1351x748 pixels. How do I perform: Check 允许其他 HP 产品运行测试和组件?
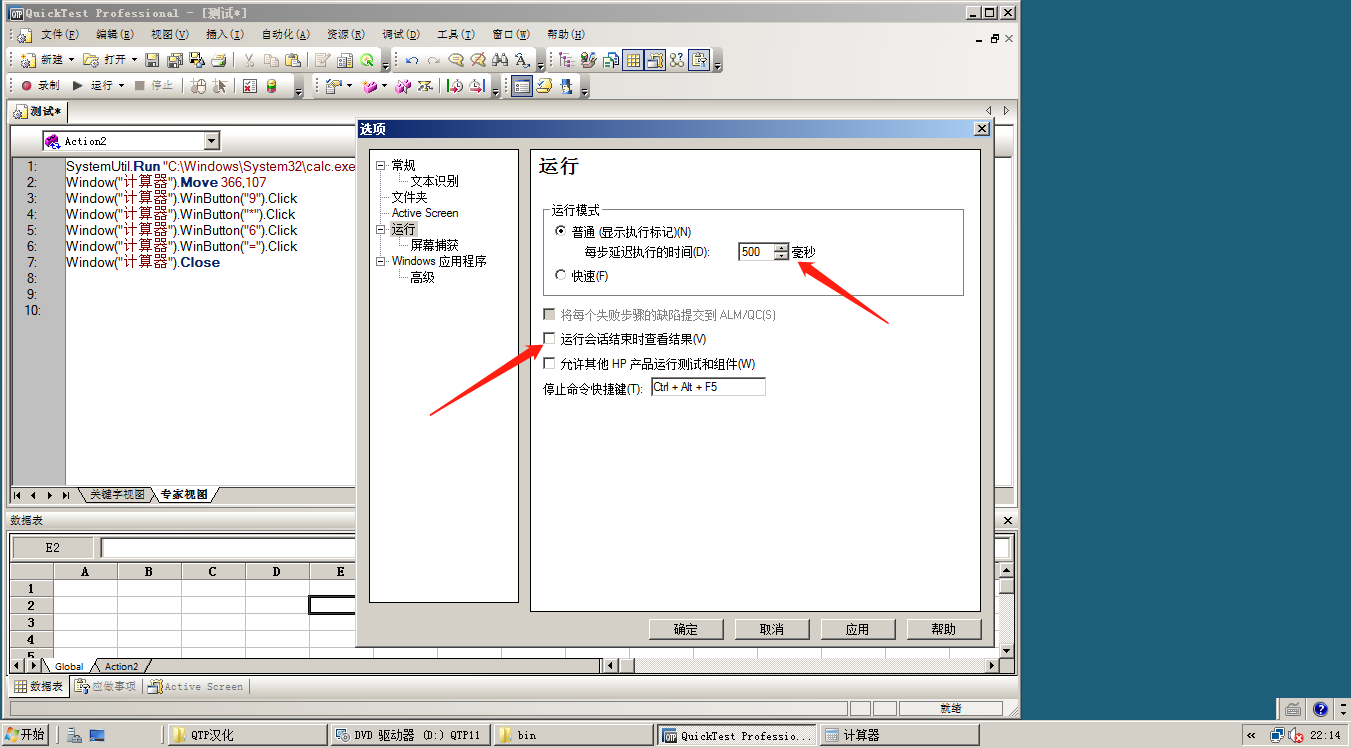(549, 363)
